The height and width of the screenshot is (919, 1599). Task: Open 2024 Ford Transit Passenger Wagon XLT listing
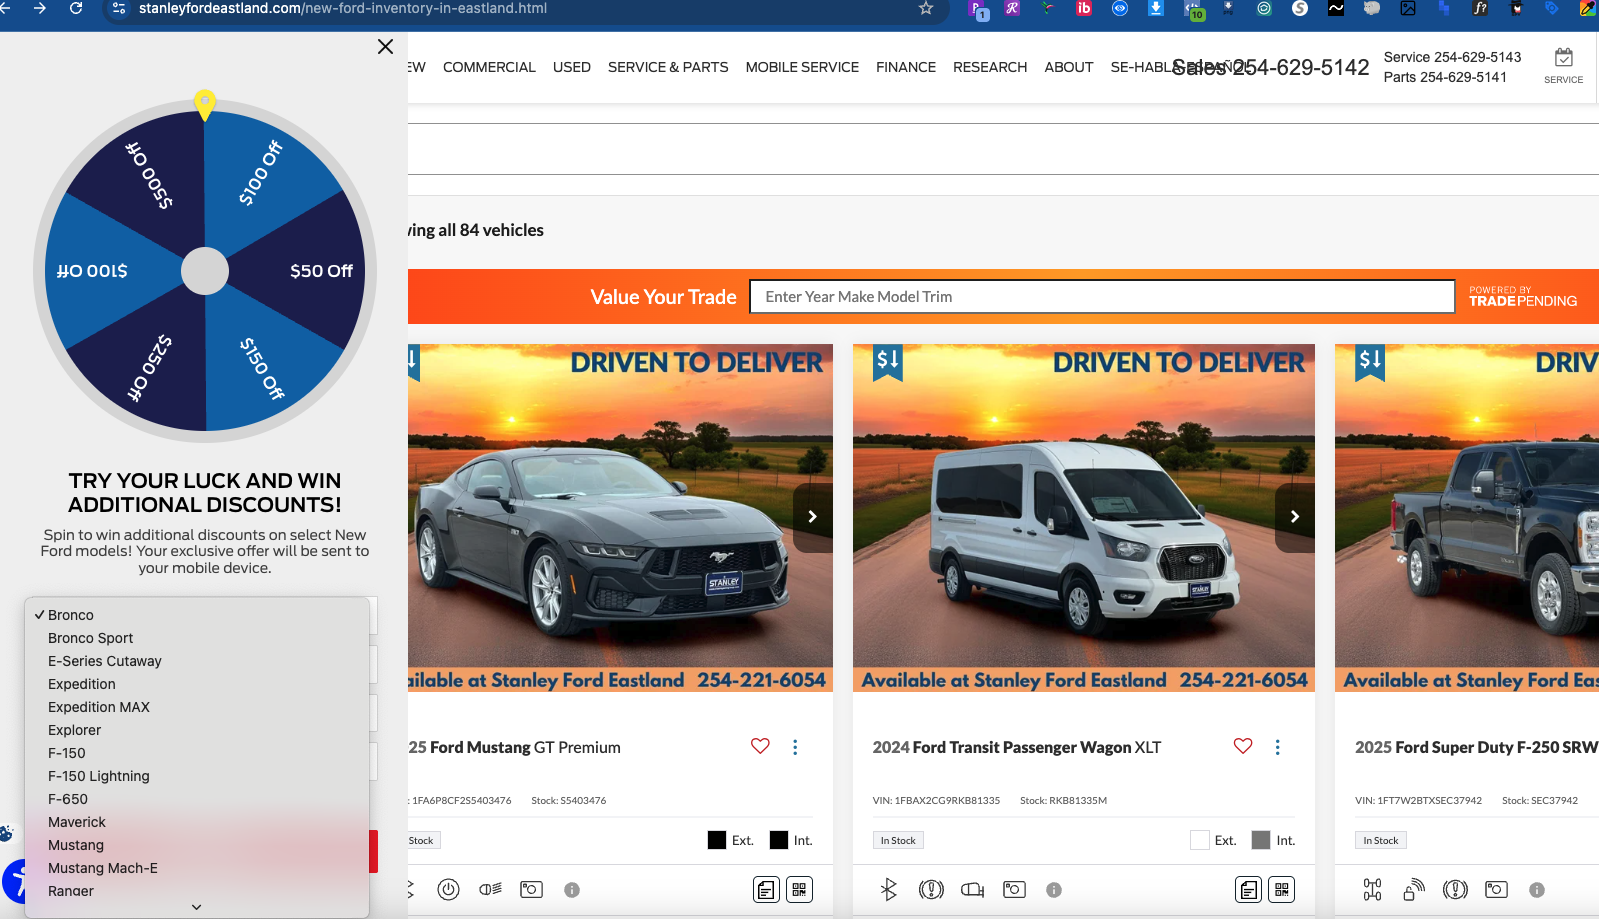click(x=1017, y=747)
